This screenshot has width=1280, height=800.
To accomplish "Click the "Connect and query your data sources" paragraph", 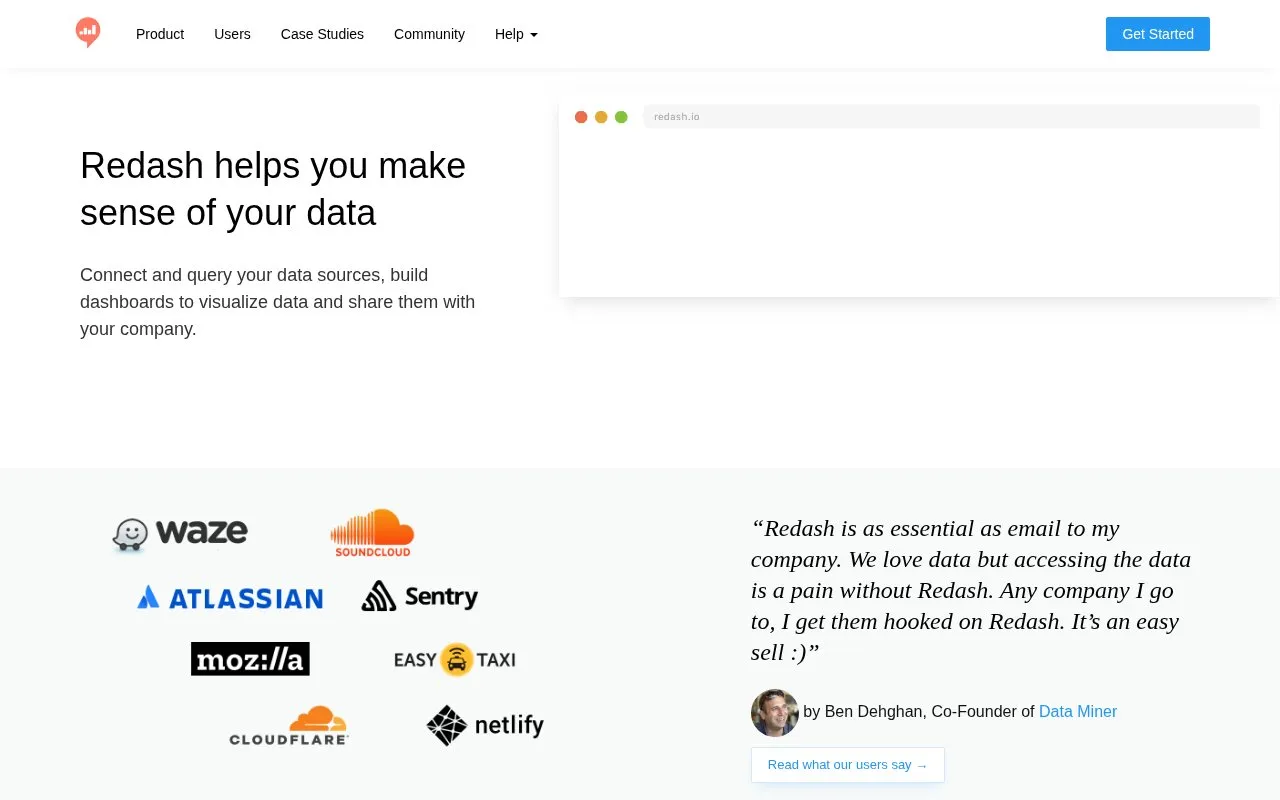I will pyautogui.click(x=278, y=302).
